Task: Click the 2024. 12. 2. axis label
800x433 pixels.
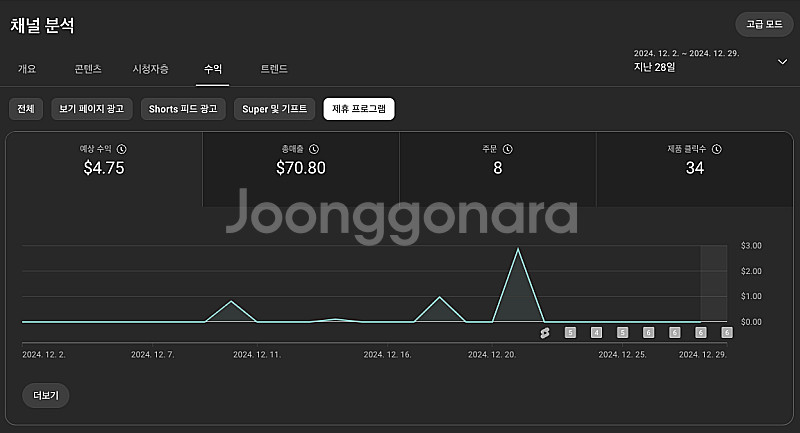Action: tap(44, 354)
